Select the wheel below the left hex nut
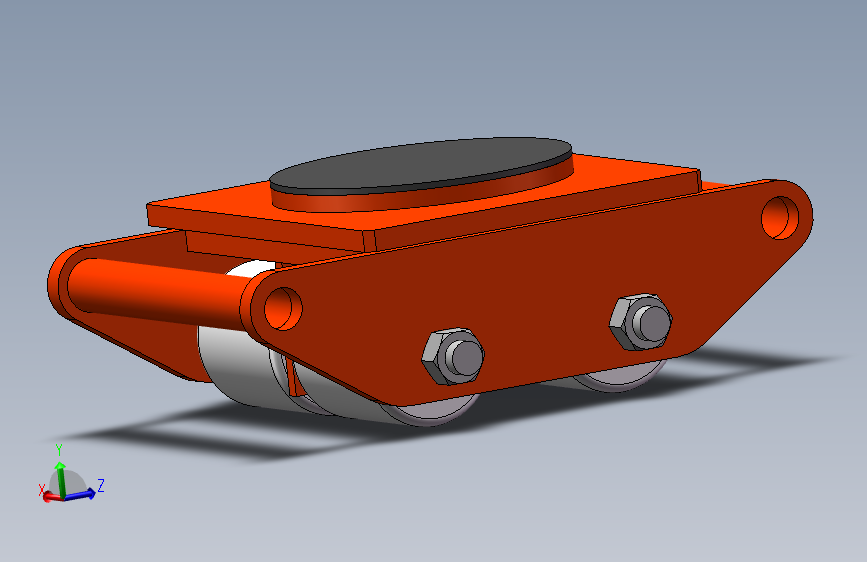867x562 pixels. pyautogui.click(x=429, y=409)
